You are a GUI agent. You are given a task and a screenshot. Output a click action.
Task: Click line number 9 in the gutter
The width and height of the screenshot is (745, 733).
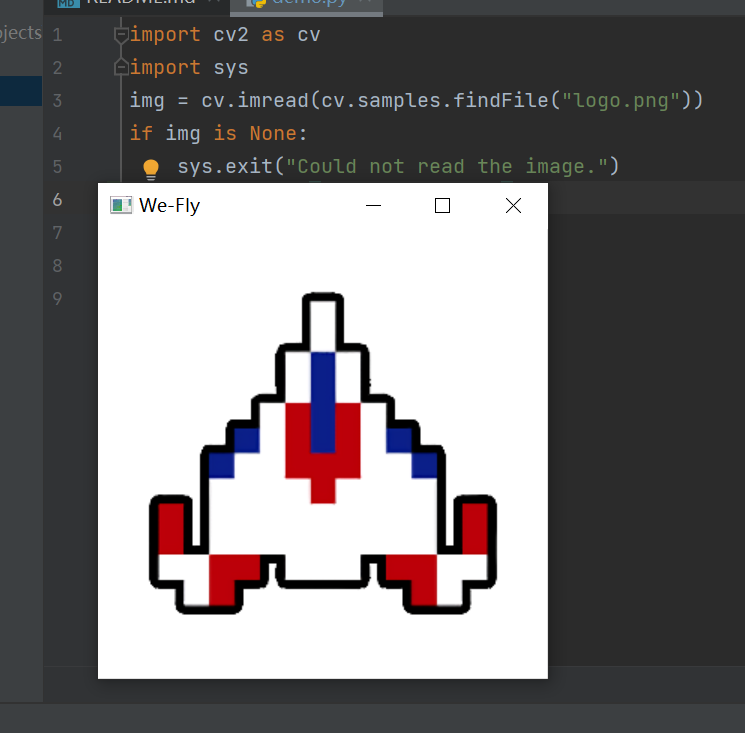[x=56, y=298]
